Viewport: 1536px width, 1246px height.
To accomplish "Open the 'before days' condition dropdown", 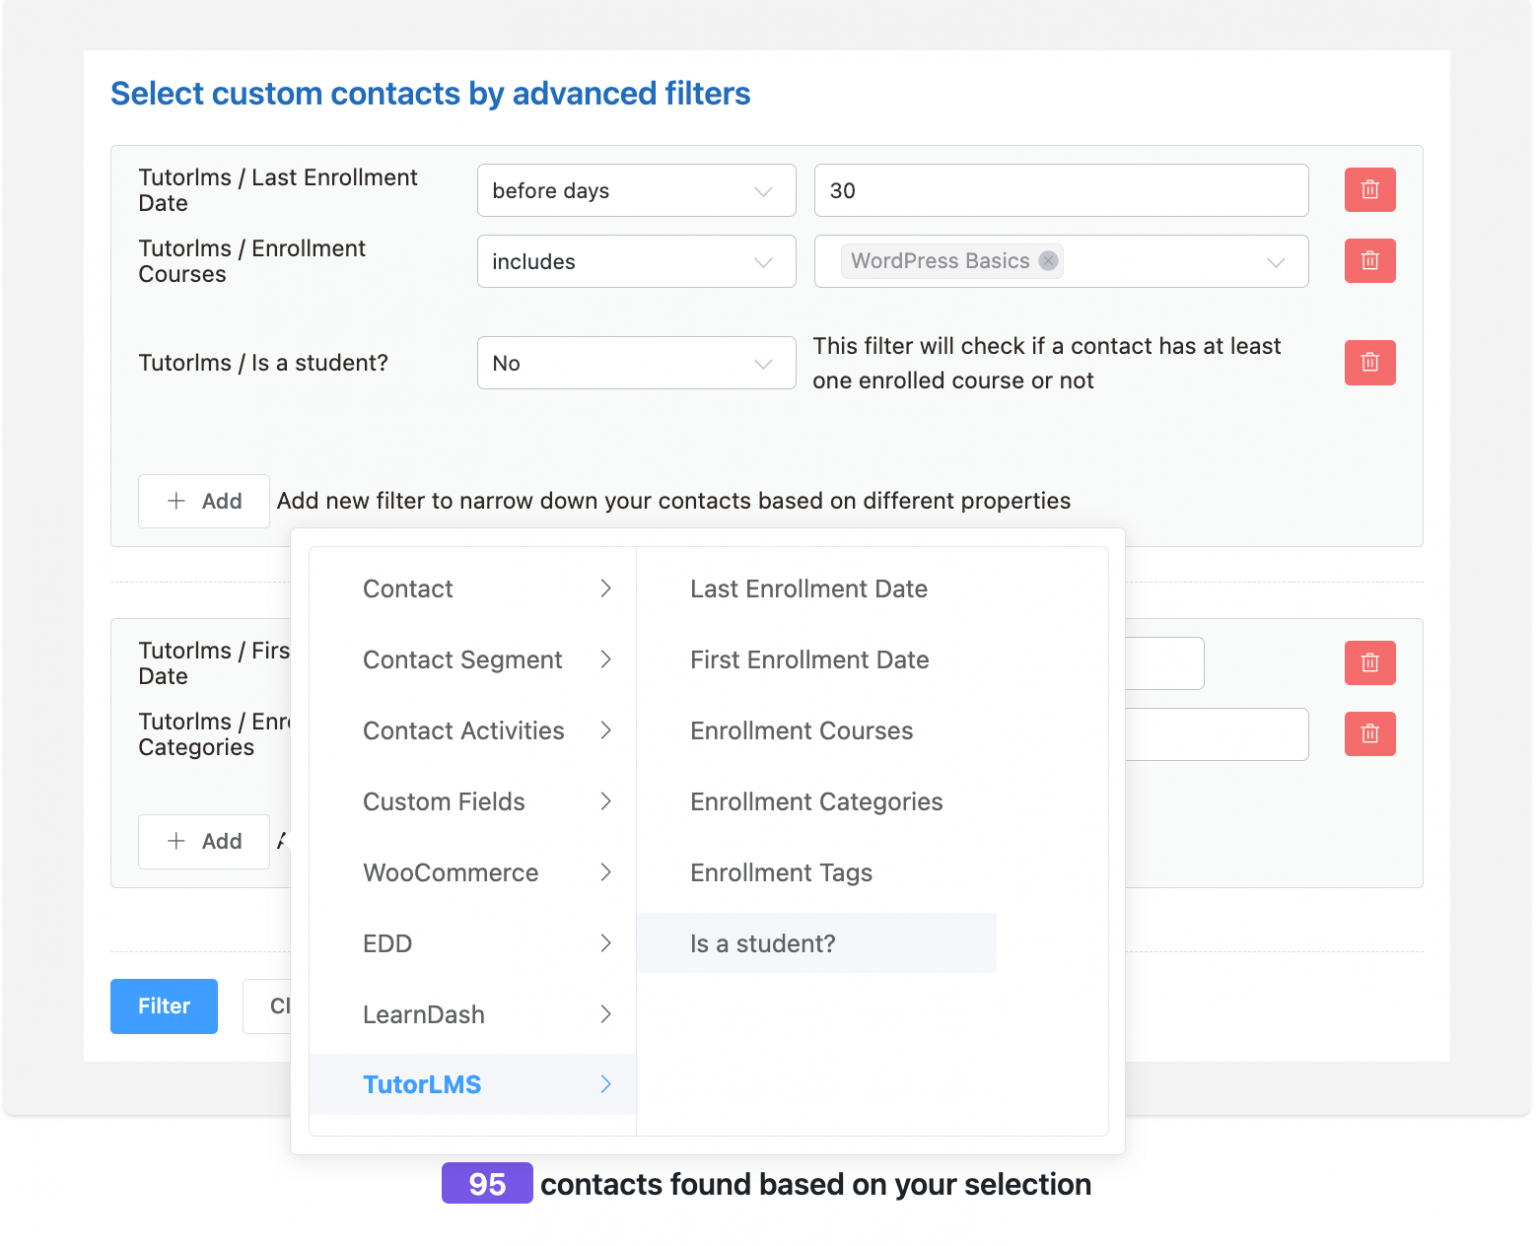I will click(635, 190).
